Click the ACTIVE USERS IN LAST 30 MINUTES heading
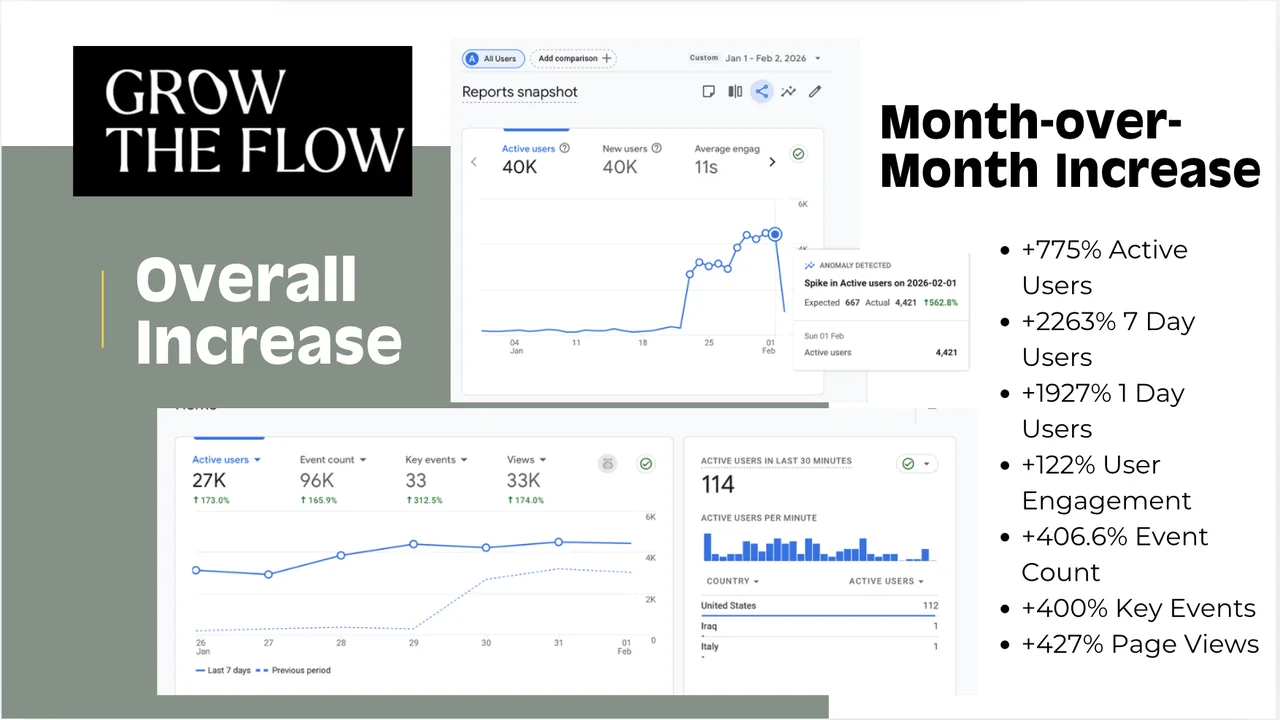 tap(776, 461)
